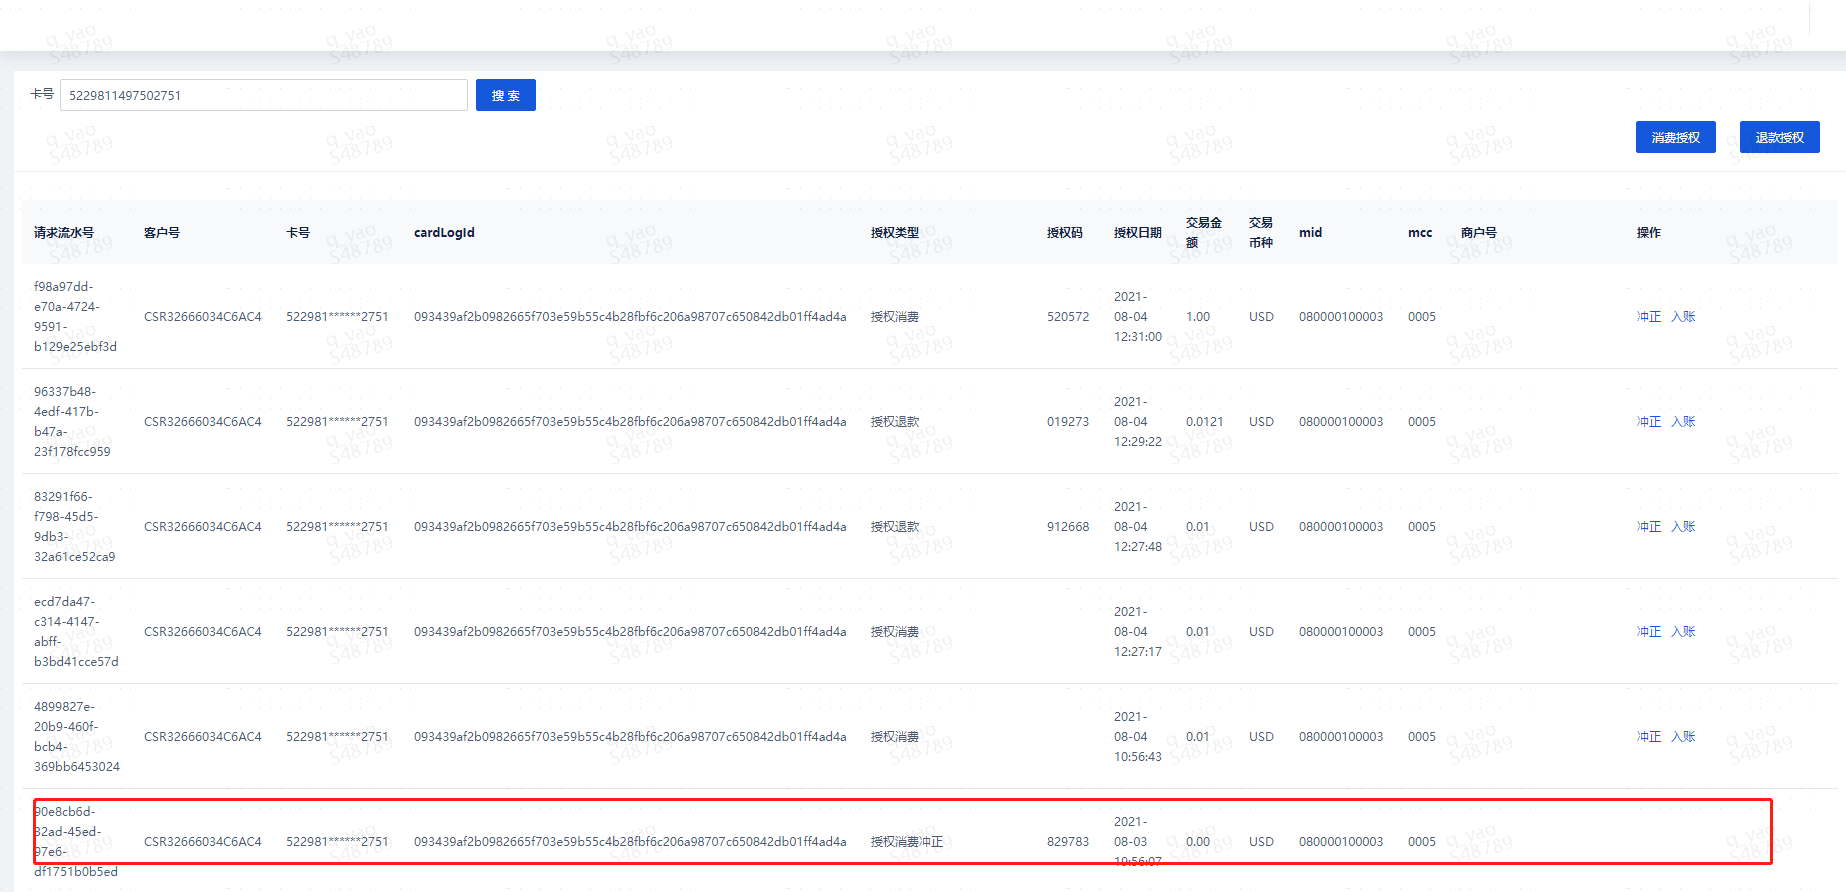
Task: Click 入账 for authorization code 912668 row
Action: click(x=1683, y=527)
